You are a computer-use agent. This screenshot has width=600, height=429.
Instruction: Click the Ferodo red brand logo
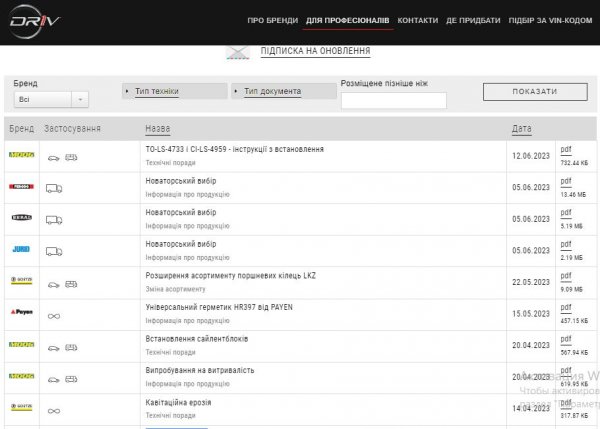(21, 186)
